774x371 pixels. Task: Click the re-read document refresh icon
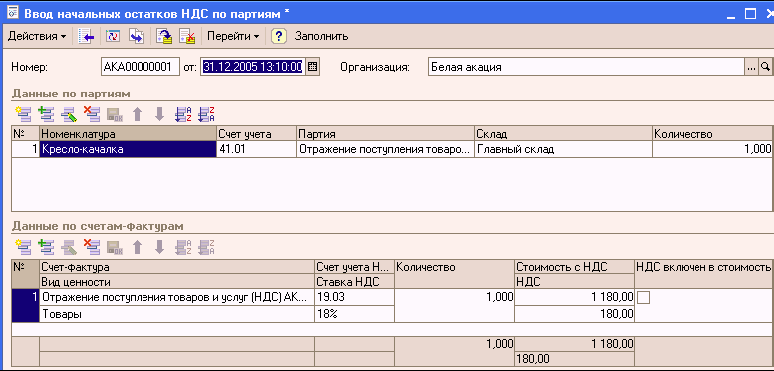(x=114, y=36)
